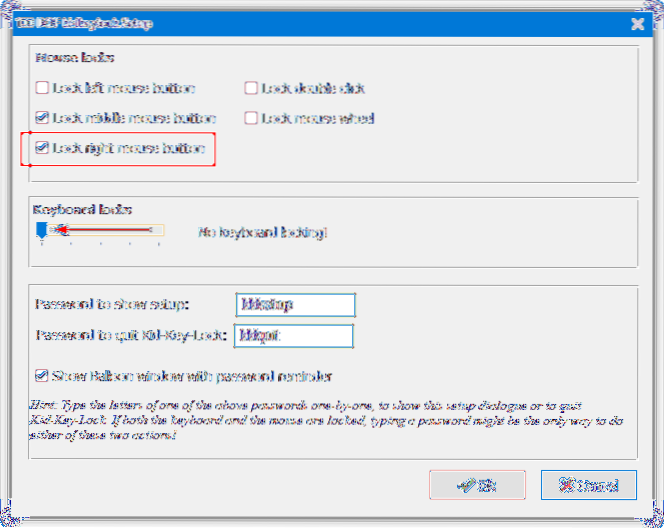Toggle the Lock right mouse button option
664x528 pixels.
coord(41,148)
